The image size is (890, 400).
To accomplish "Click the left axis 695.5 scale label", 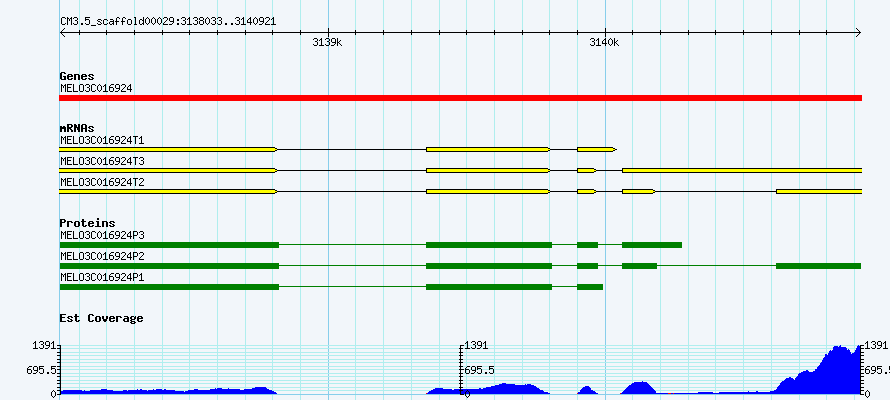I will click(43, 370).
